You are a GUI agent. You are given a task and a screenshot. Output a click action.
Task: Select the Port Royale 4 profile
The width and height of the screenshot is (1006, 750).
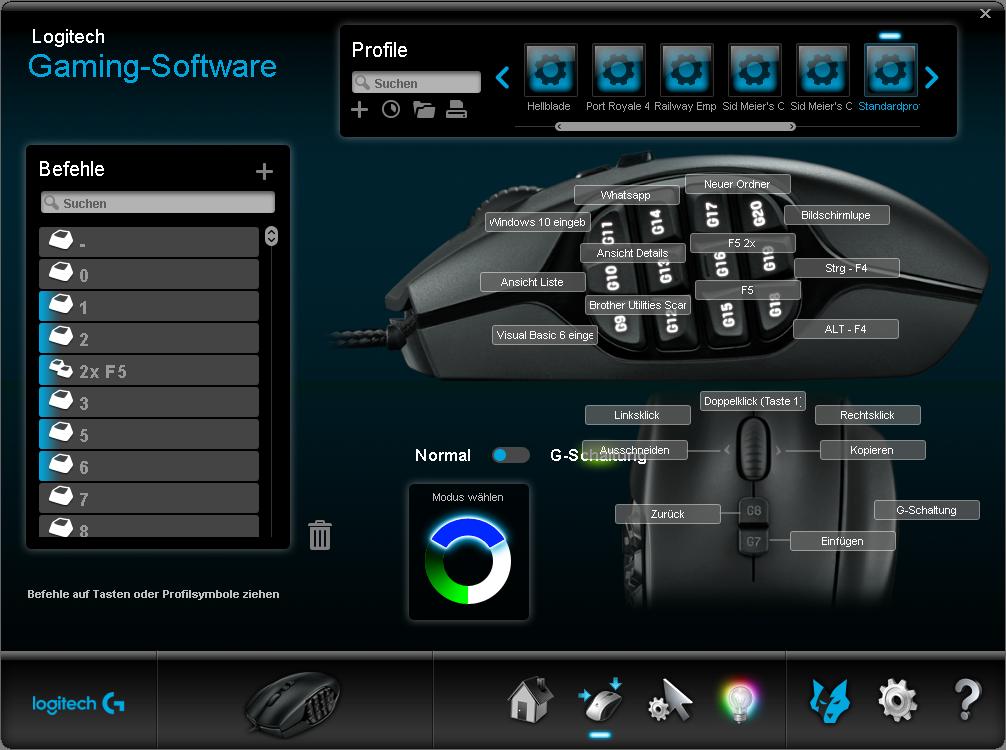click(618, 70)
